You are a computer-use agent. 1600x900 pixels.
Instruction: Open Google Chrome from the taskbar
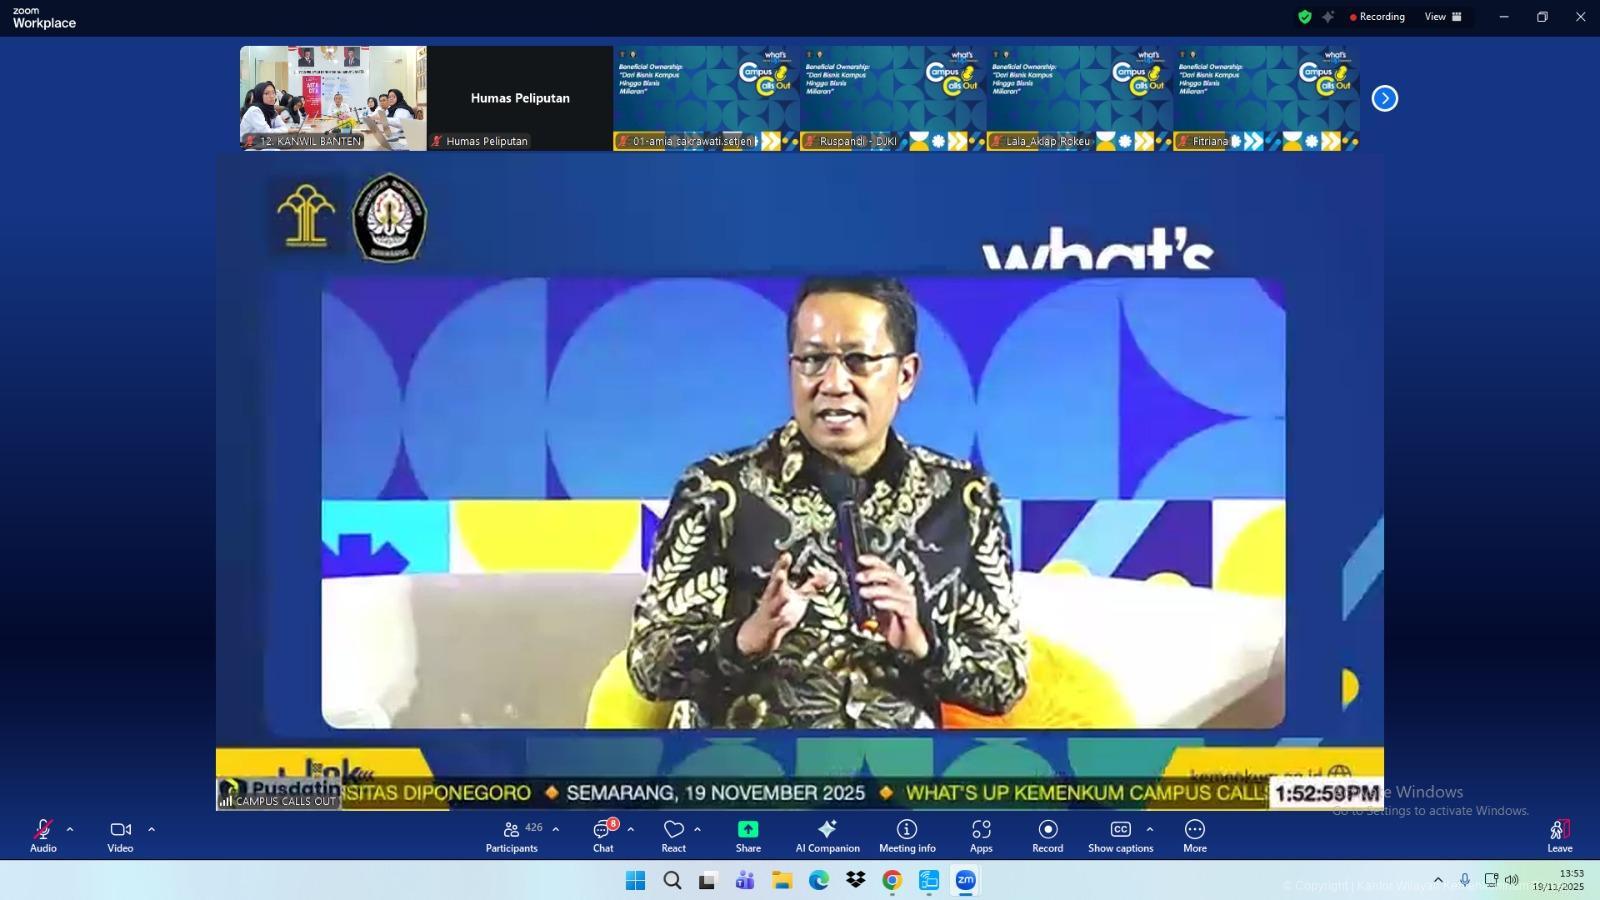click(892, 880)
